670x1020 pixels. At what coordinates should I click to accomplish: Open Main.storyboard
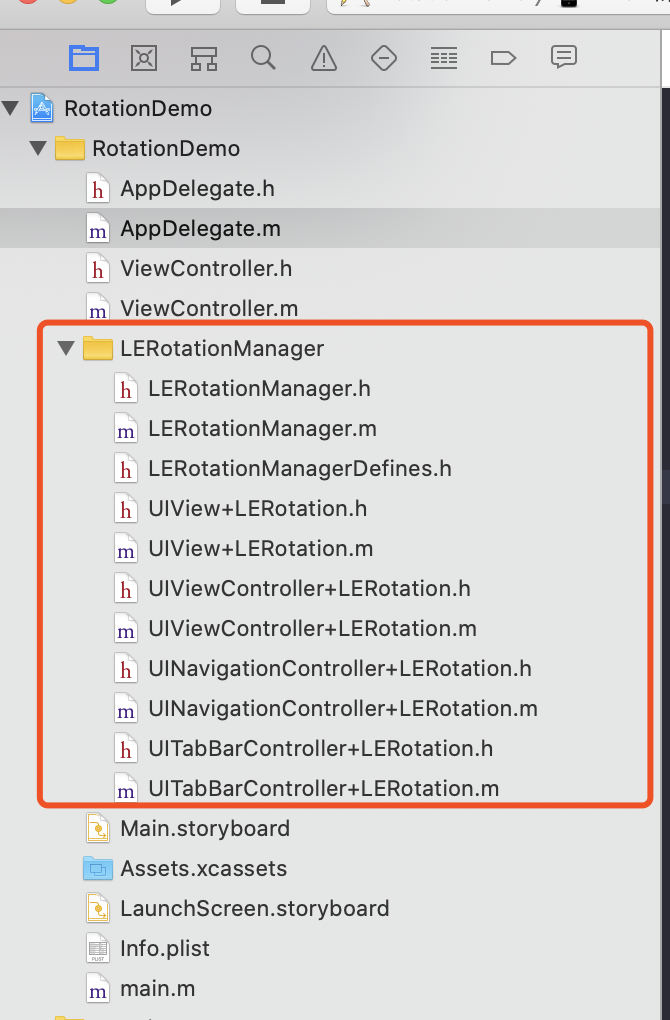204,828
